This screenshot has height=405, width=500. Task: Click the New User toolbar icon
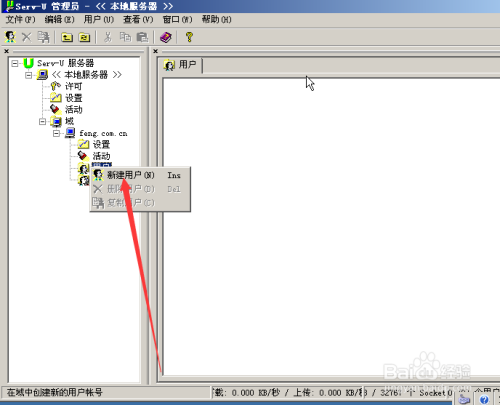click(x=10, y=37)
